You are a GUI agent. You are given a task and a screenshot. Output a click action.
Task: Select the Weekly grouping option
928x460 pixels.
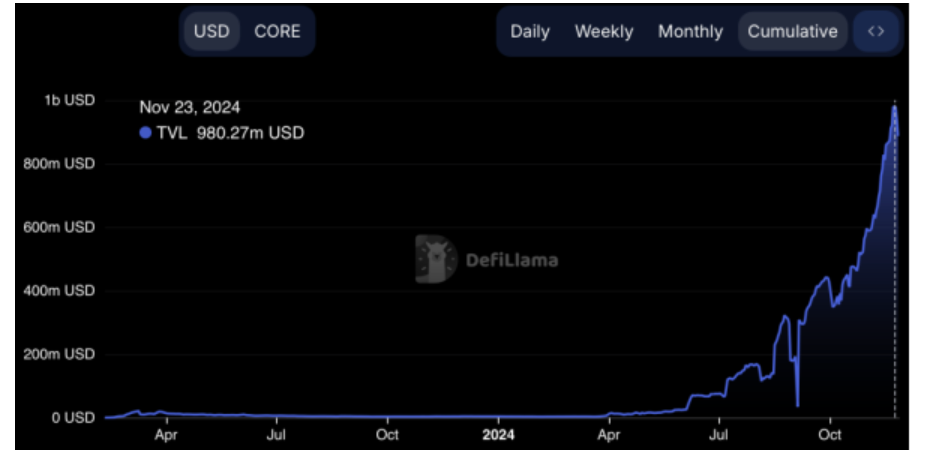click(604, 31)
